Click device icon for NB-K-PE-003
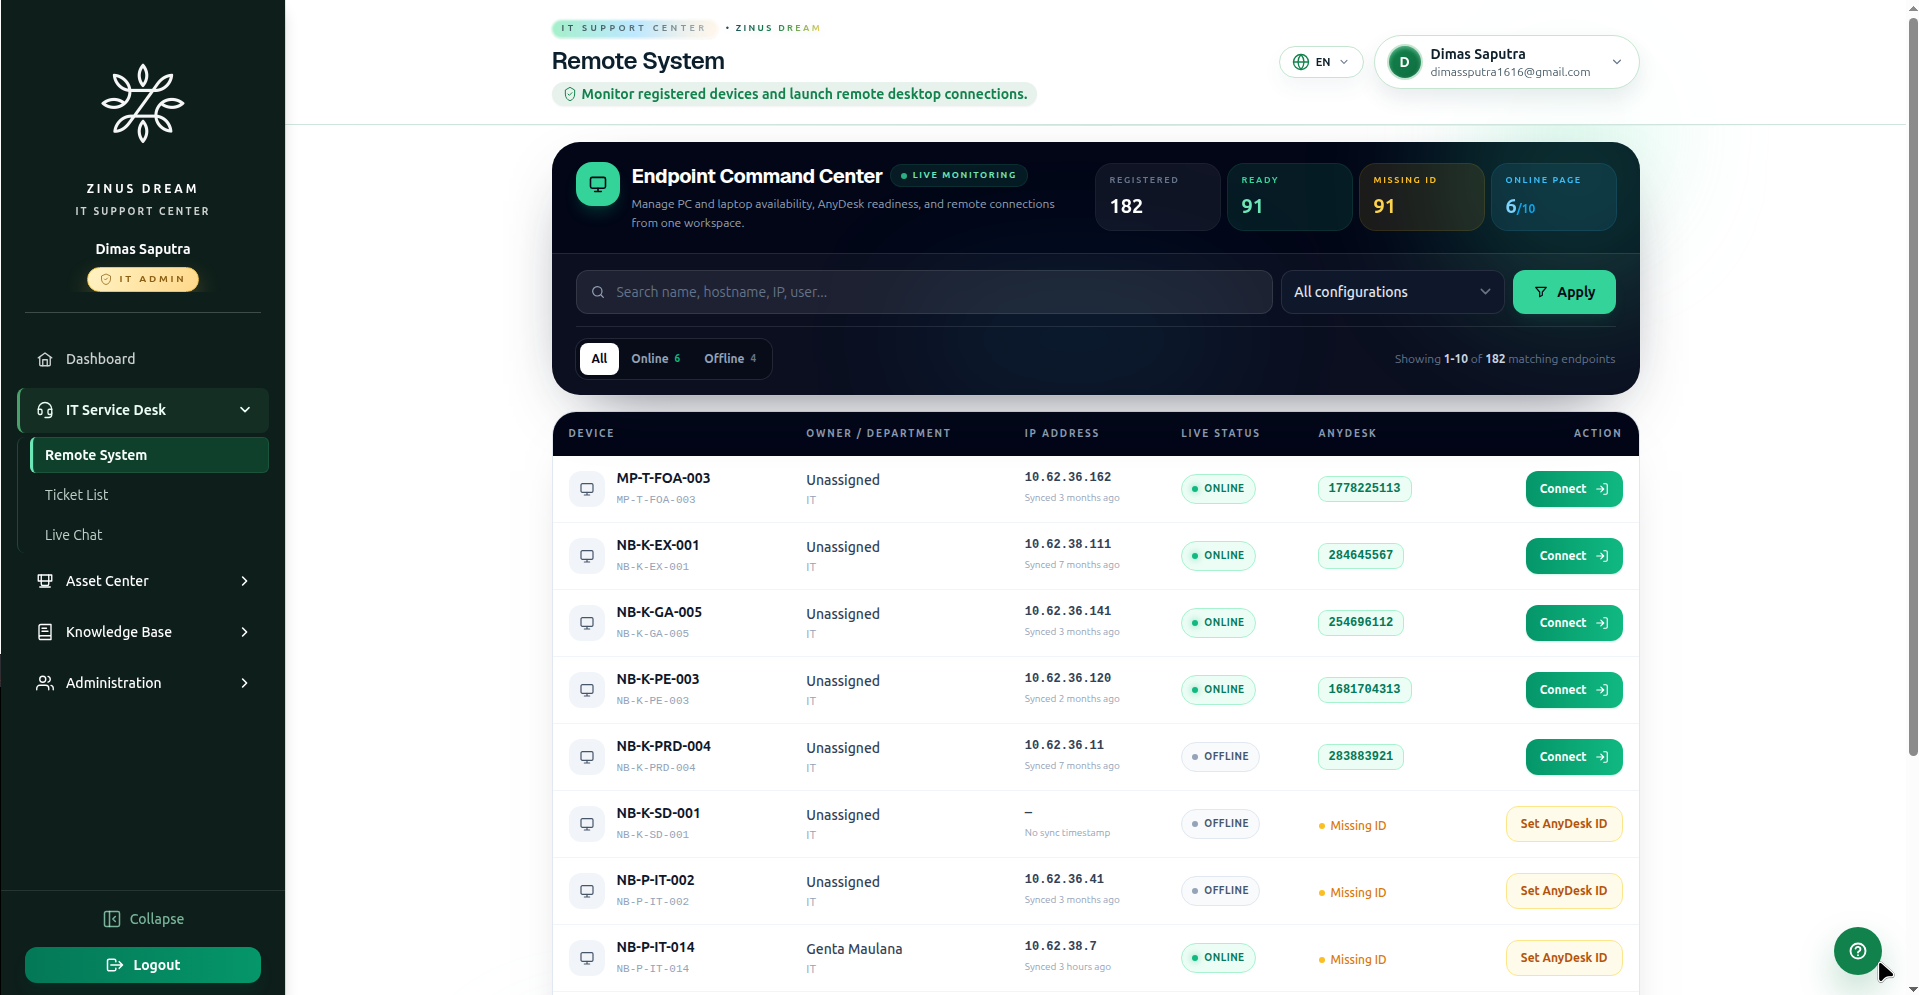Viewport: 1919px width, 995px height. (587, 690)
